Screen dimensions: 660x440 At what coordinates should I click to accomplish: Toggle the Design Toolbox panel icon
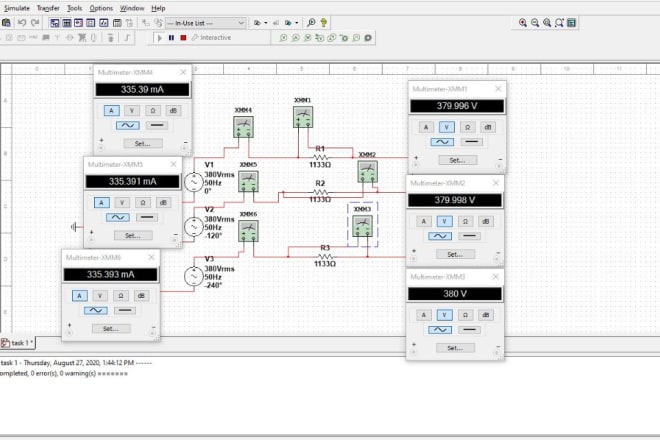55,23
